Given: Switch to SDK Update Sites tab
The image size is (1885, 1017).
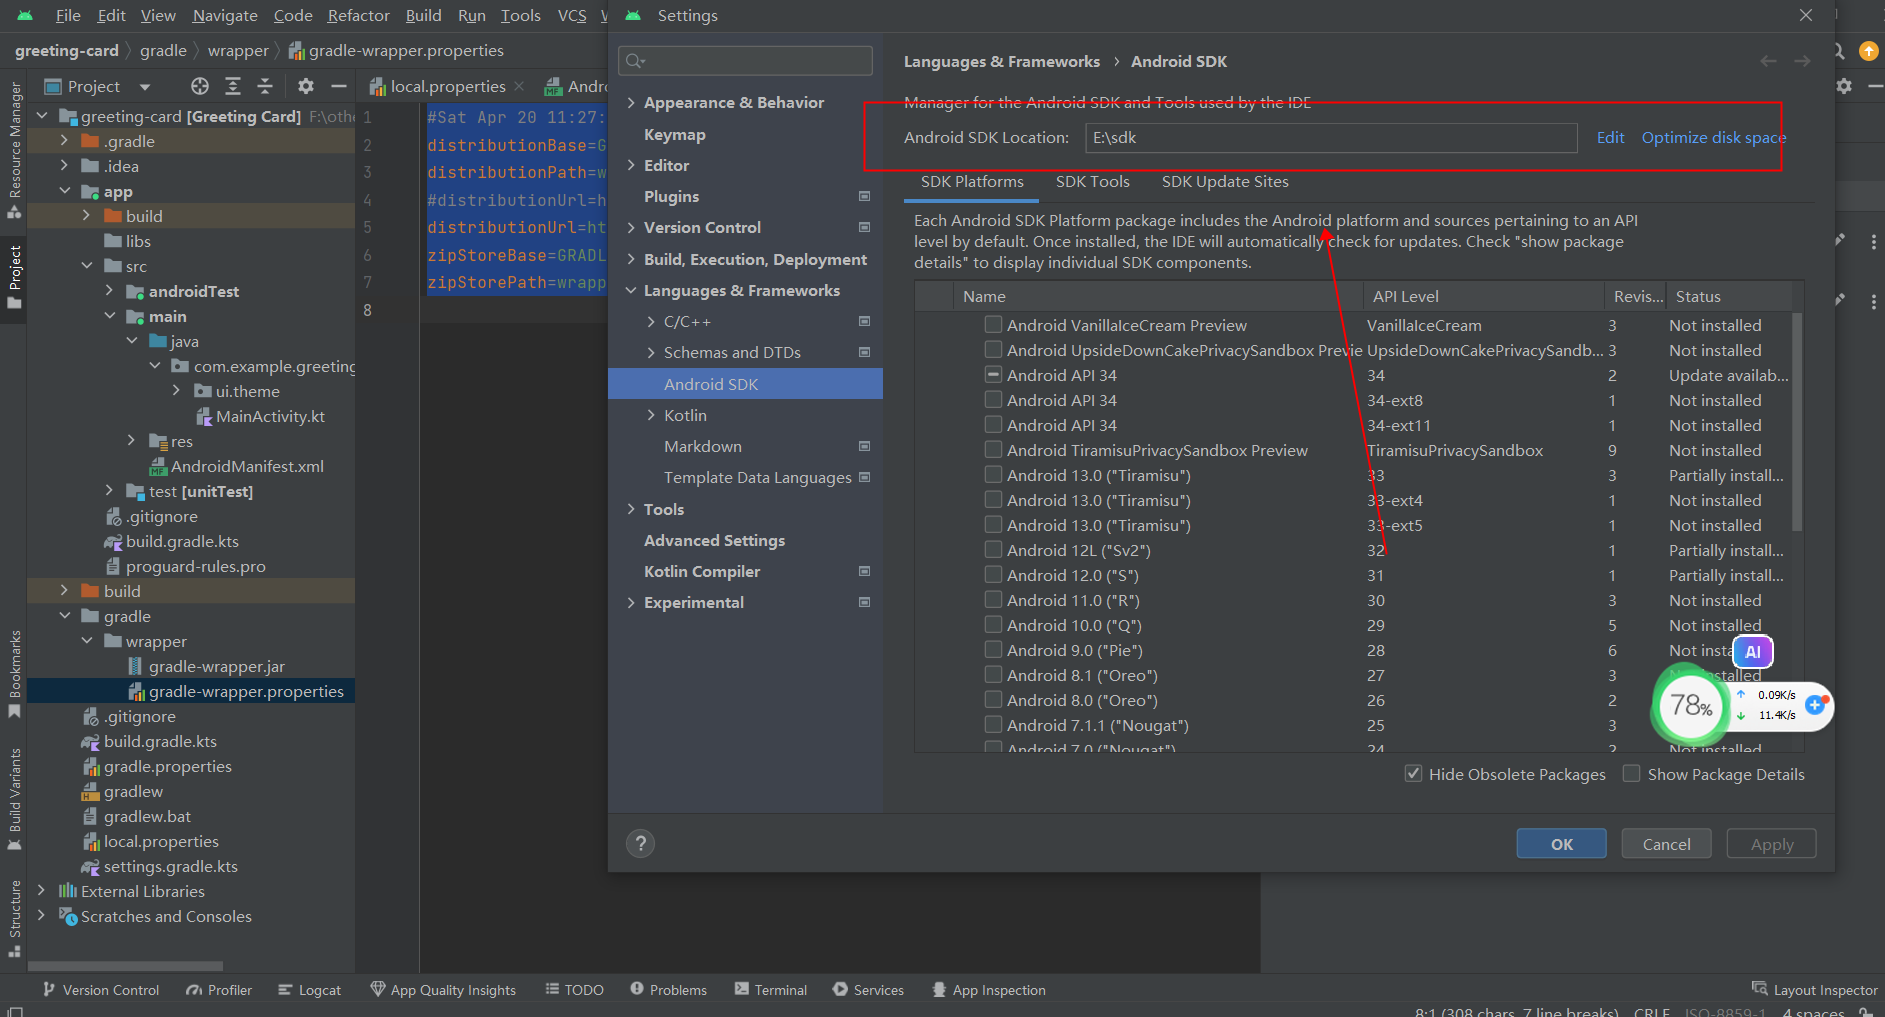Looking at the screenshot, I should (1225, 182).
